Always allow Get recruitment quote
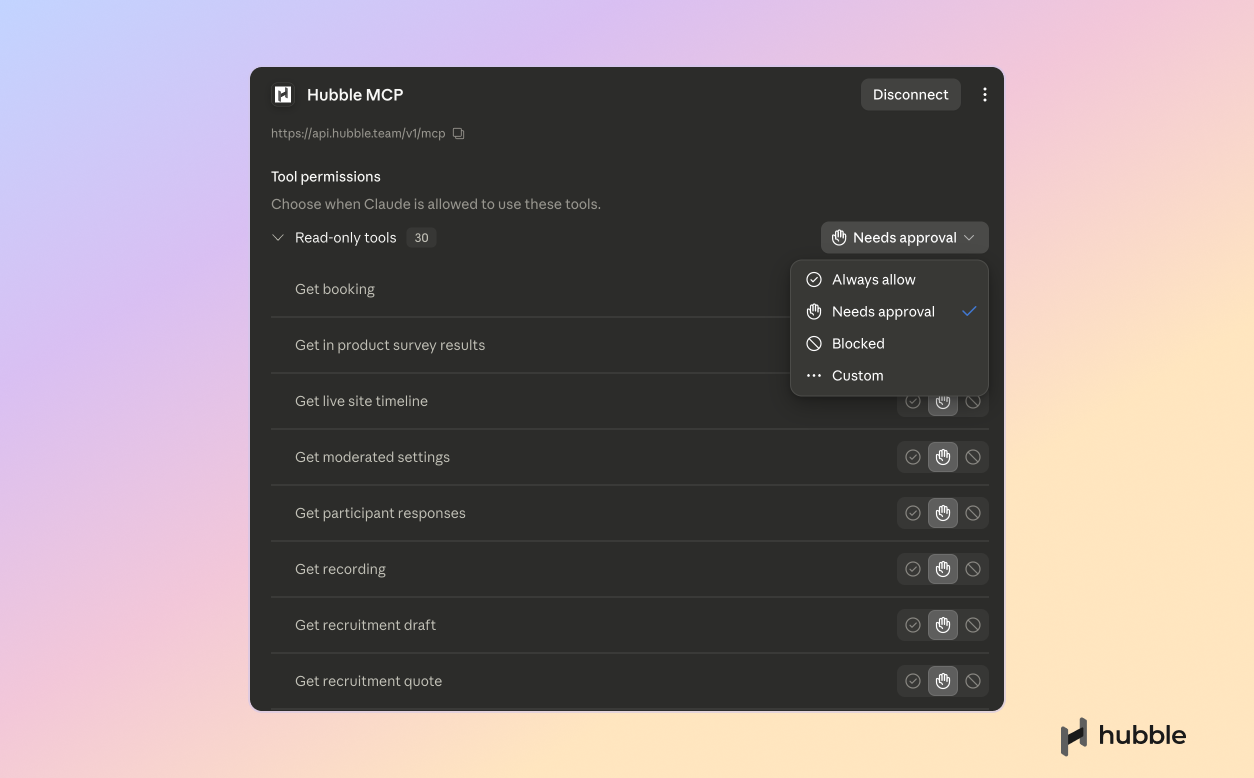This screenshot has width=1254, height=778. click(913, 681)
